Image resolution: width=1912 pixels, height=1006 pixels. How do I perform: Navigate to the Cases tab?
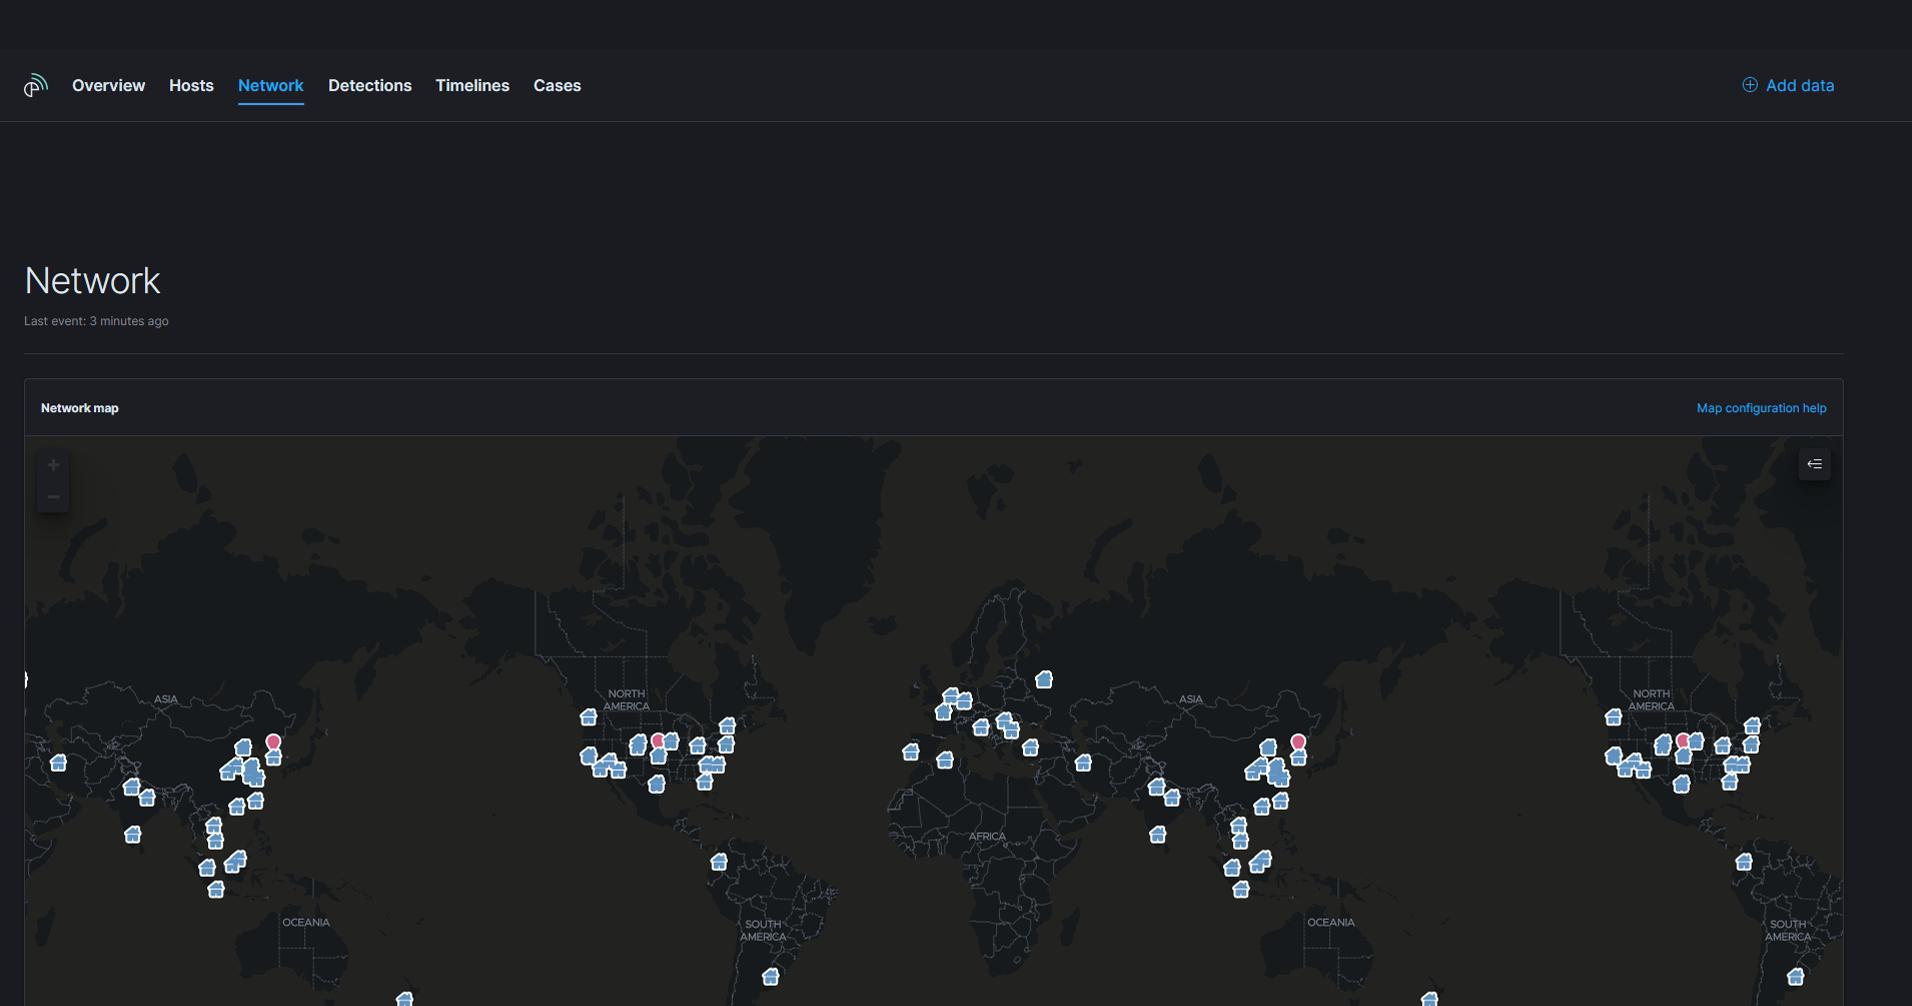[x=556, y=86]
